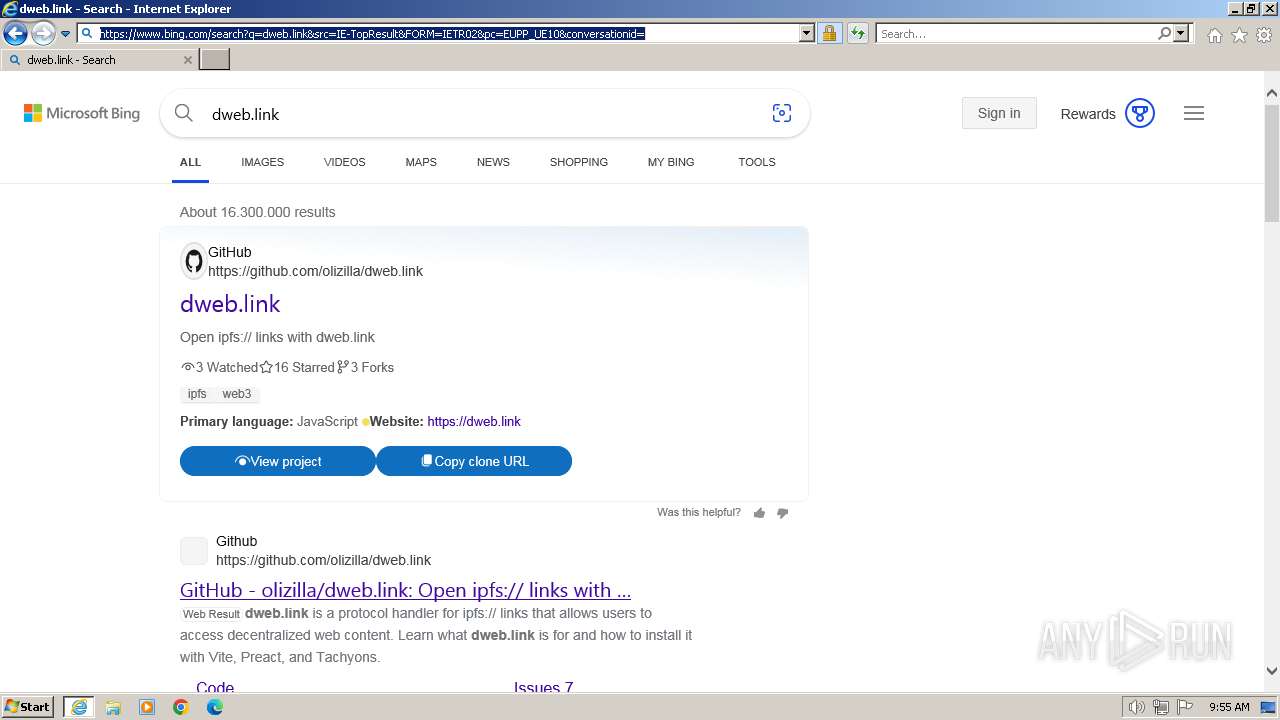Click the Sign in button
This screenshot has height=720, width=1280.
coord(999,113)
